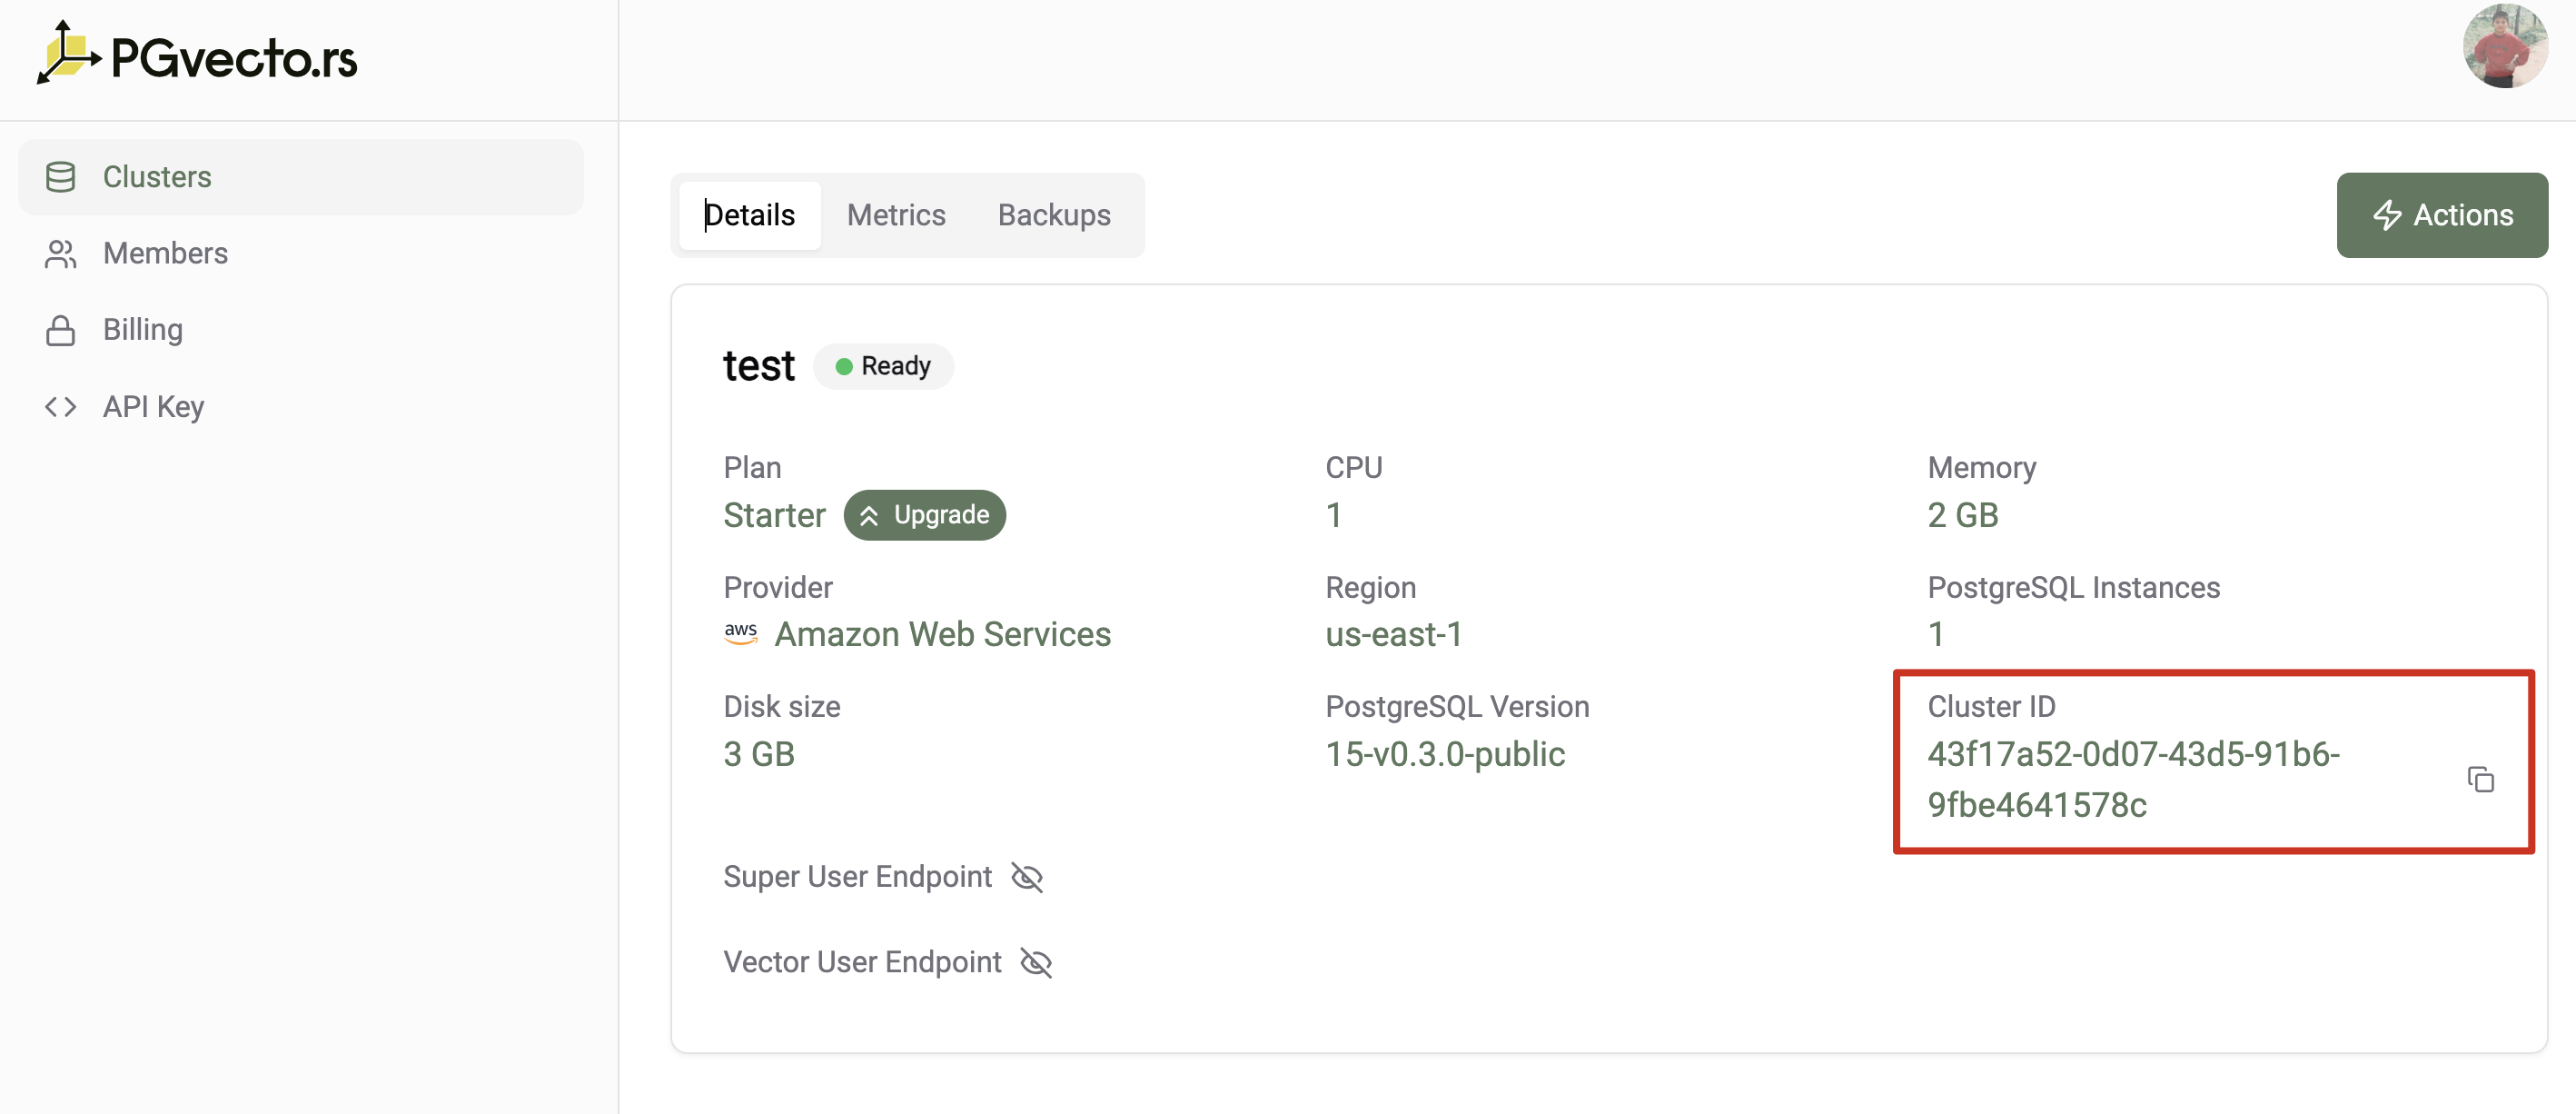The width and height of the screenshot is (2576, 1114).
Task: Switch to the Backups tab
Action: pos(1053,215)
